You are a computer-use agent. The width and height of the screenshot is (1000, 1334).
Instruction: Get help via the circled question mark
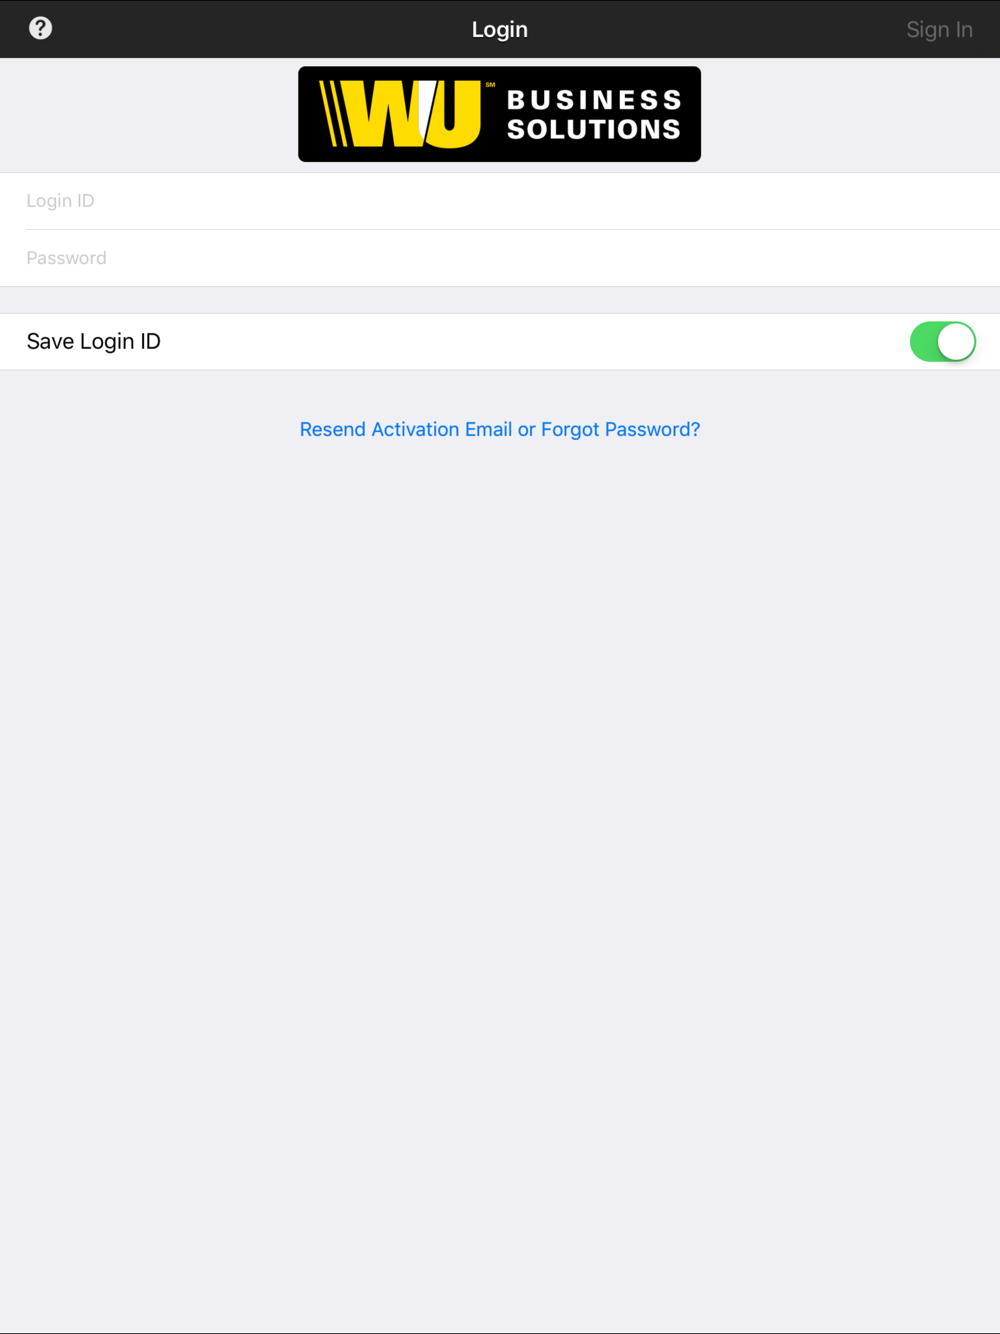coord(40,28)
